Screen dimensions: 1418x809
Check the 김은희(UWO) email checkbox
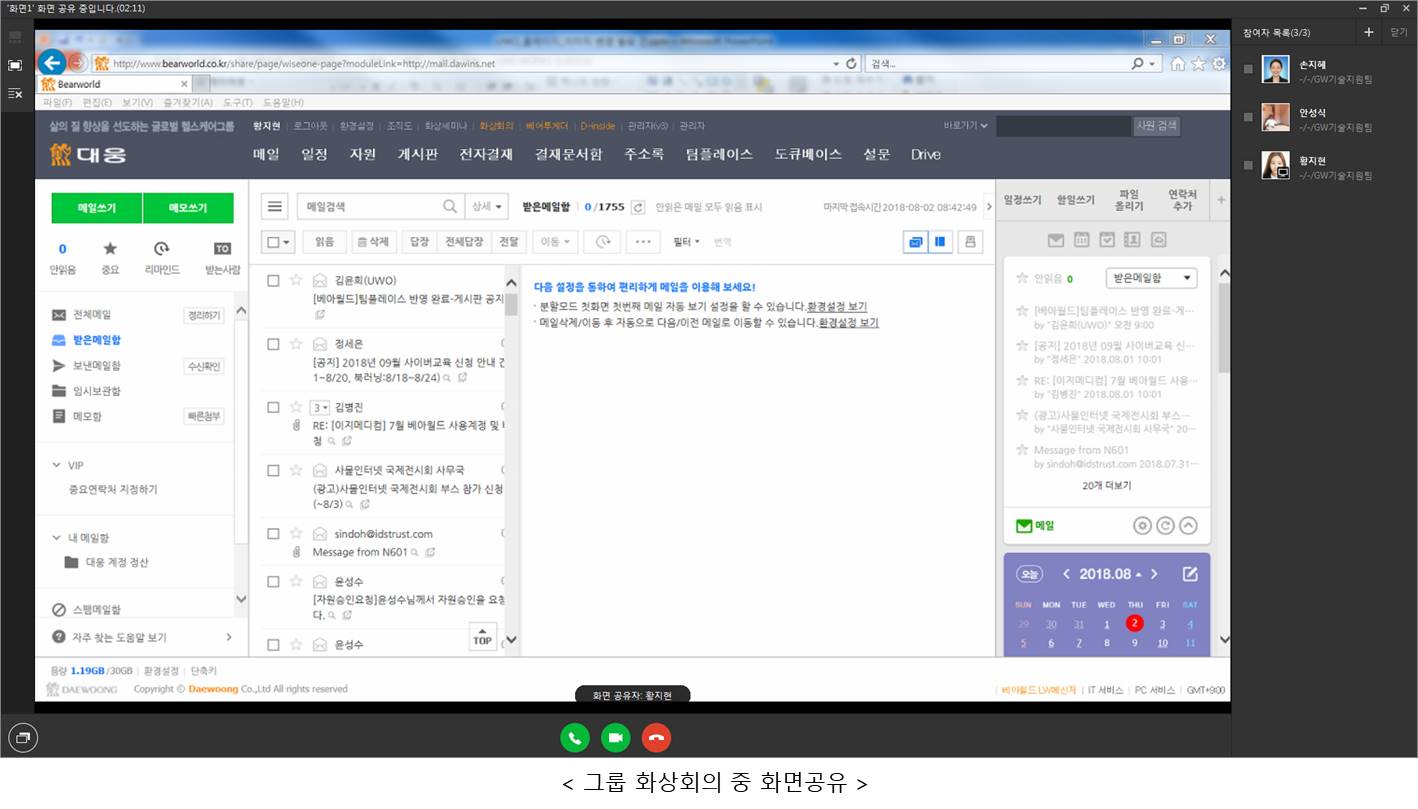(x=273, y=281)
